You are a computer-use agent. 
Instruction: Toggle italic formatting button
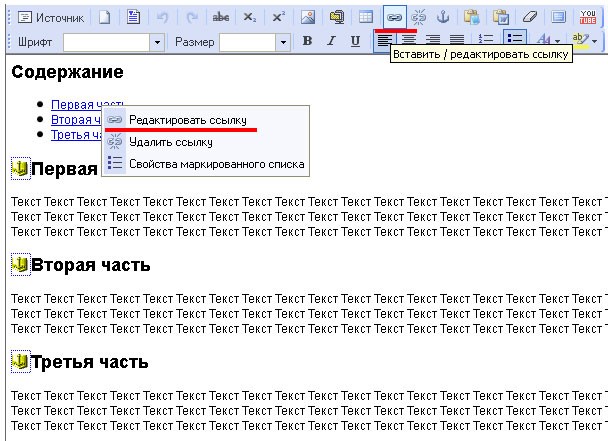point(331,41)
